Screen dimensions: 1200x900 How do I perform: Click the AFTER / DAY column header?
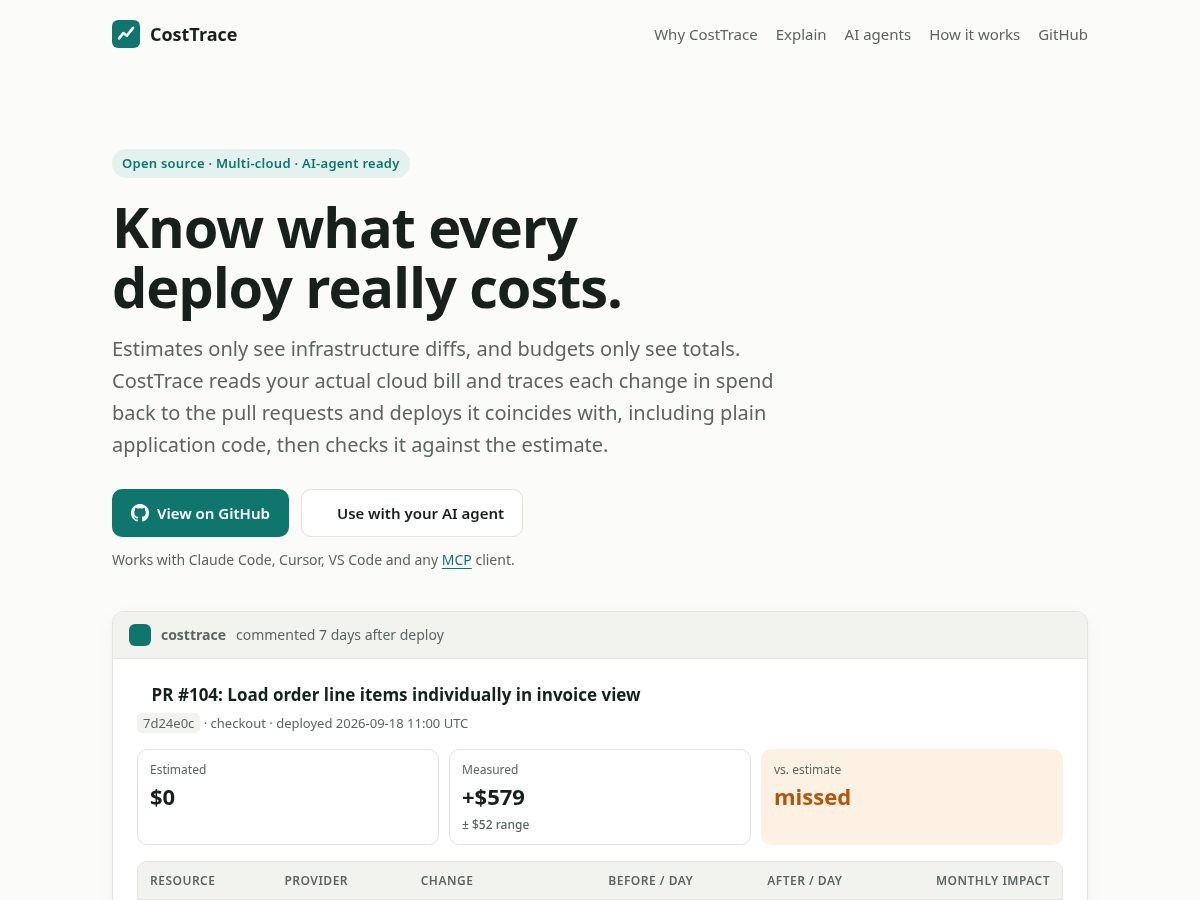tap(805, 881)
